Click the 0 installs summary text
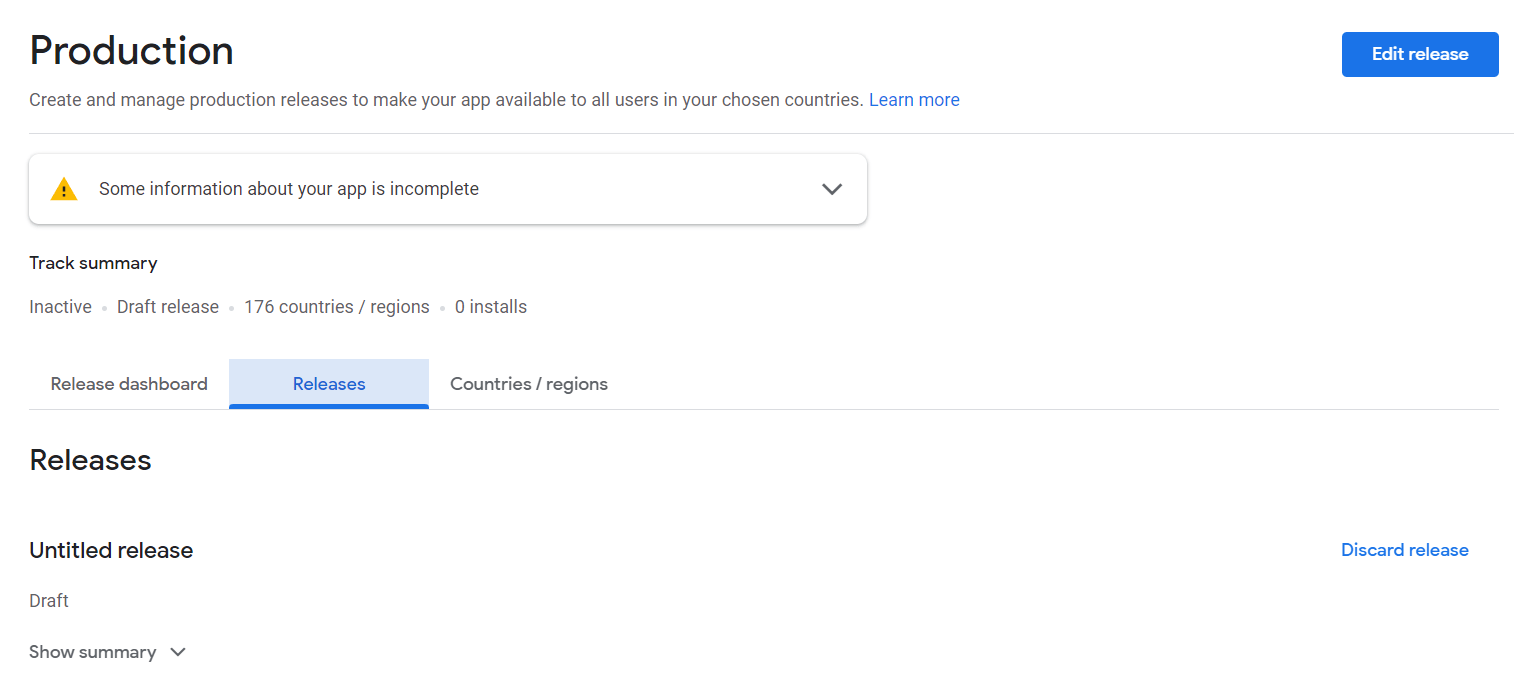 490,307
